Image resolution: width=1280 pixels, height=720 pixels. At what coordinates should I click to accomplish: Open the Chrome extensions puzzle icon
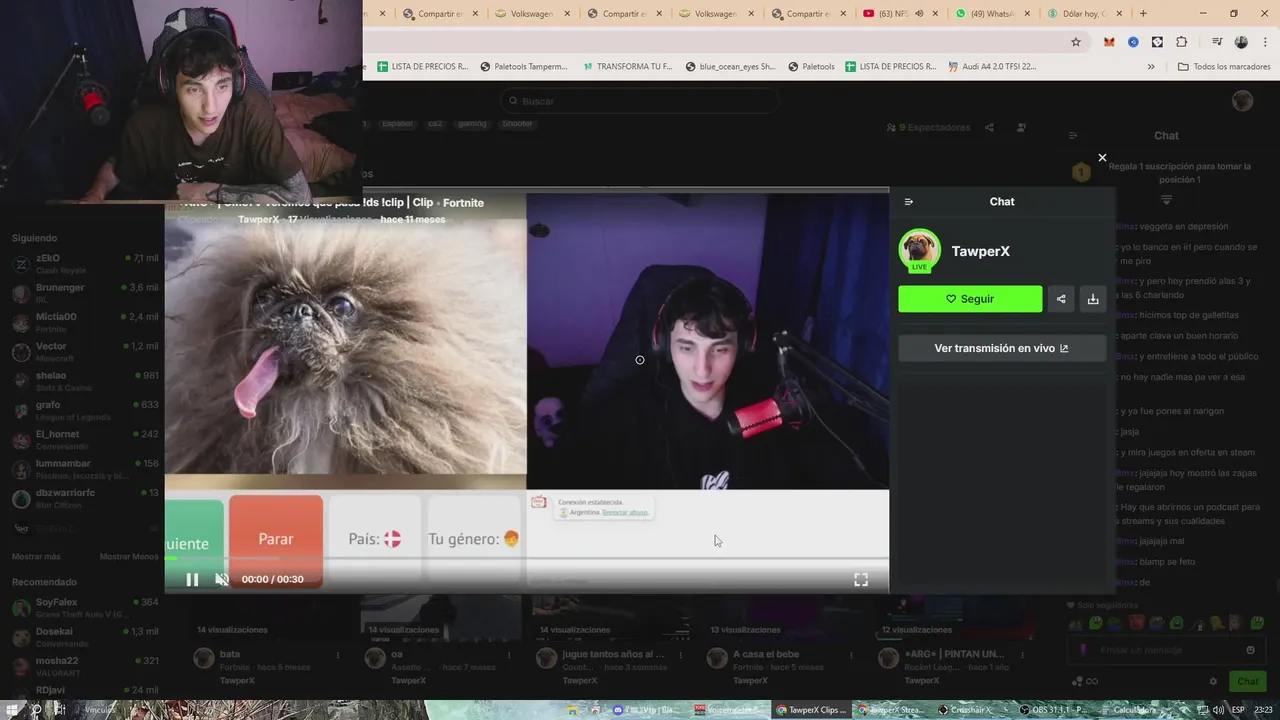(1181, 42)
